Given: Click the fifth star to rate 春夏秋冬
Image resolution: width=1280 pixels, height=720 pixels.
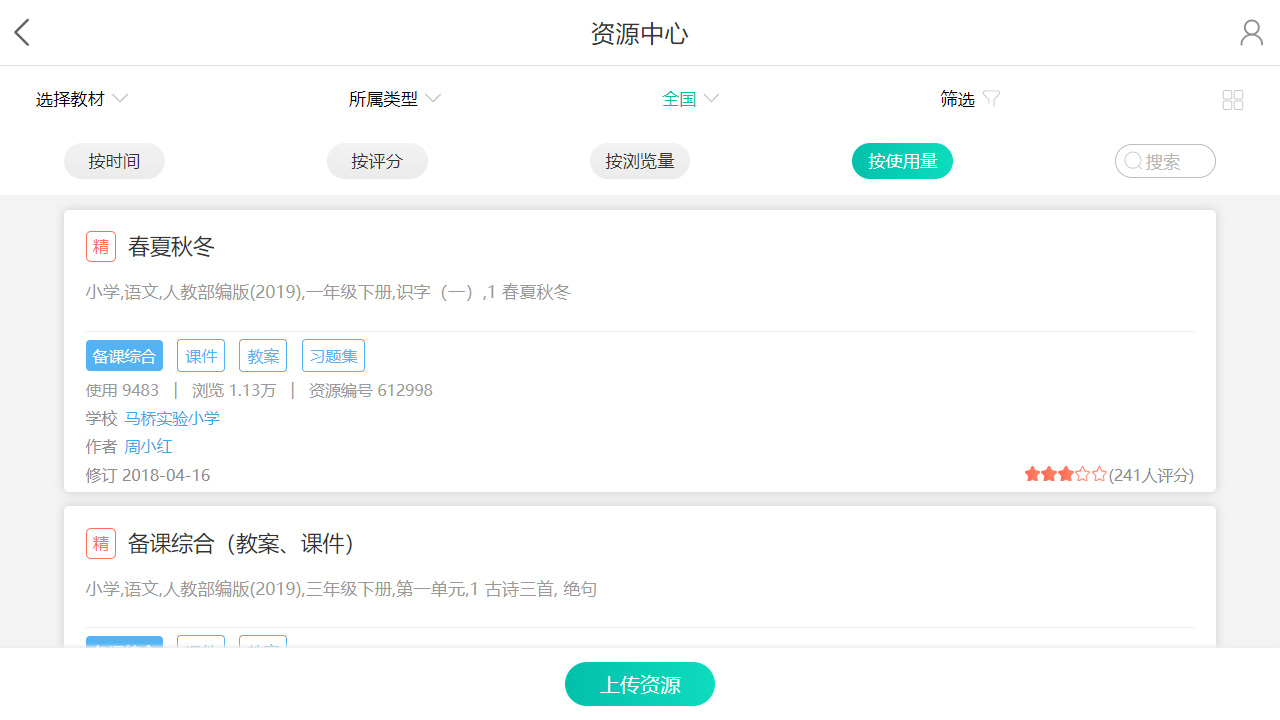Looking at the screenshot, I should 1099,474.
